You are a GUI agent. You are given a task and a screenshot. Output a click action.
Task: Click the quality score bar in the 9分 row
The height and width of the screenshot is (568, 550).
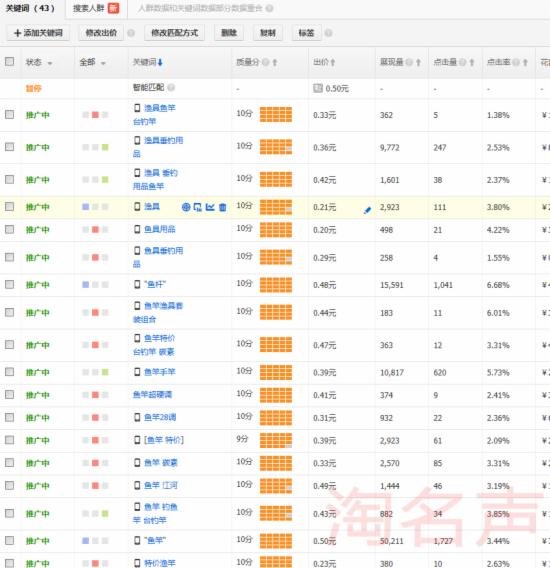click(x=276, y=440)
